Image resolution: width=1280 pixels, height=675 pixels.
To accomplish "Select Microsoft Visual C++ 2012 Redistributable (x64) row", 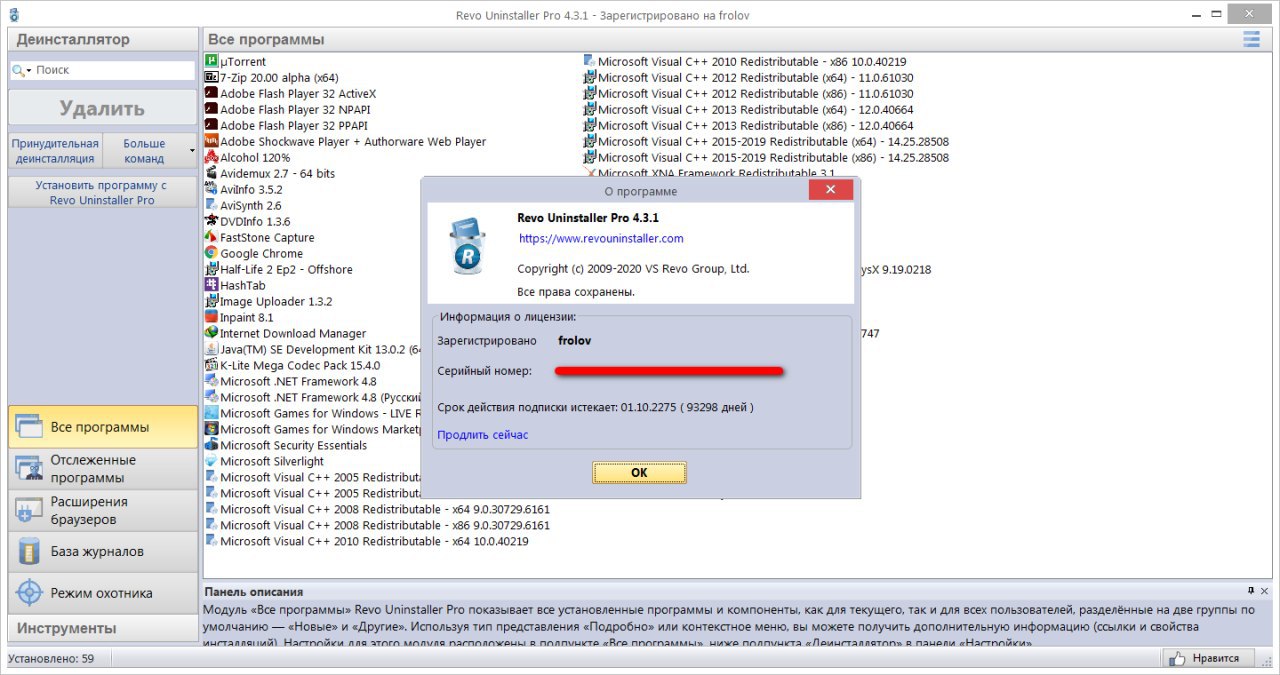I will [749, 77].
